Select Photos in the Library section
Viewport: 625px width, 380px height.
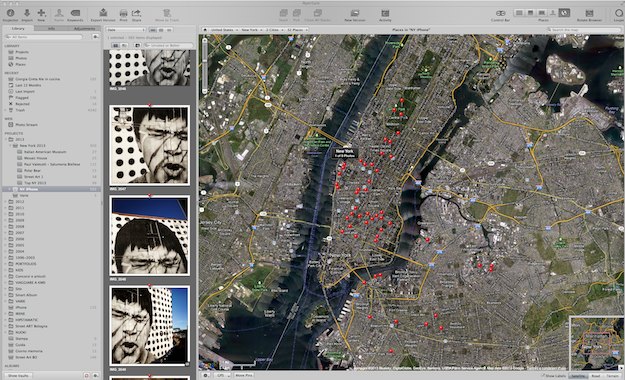[x=21, y=58]
